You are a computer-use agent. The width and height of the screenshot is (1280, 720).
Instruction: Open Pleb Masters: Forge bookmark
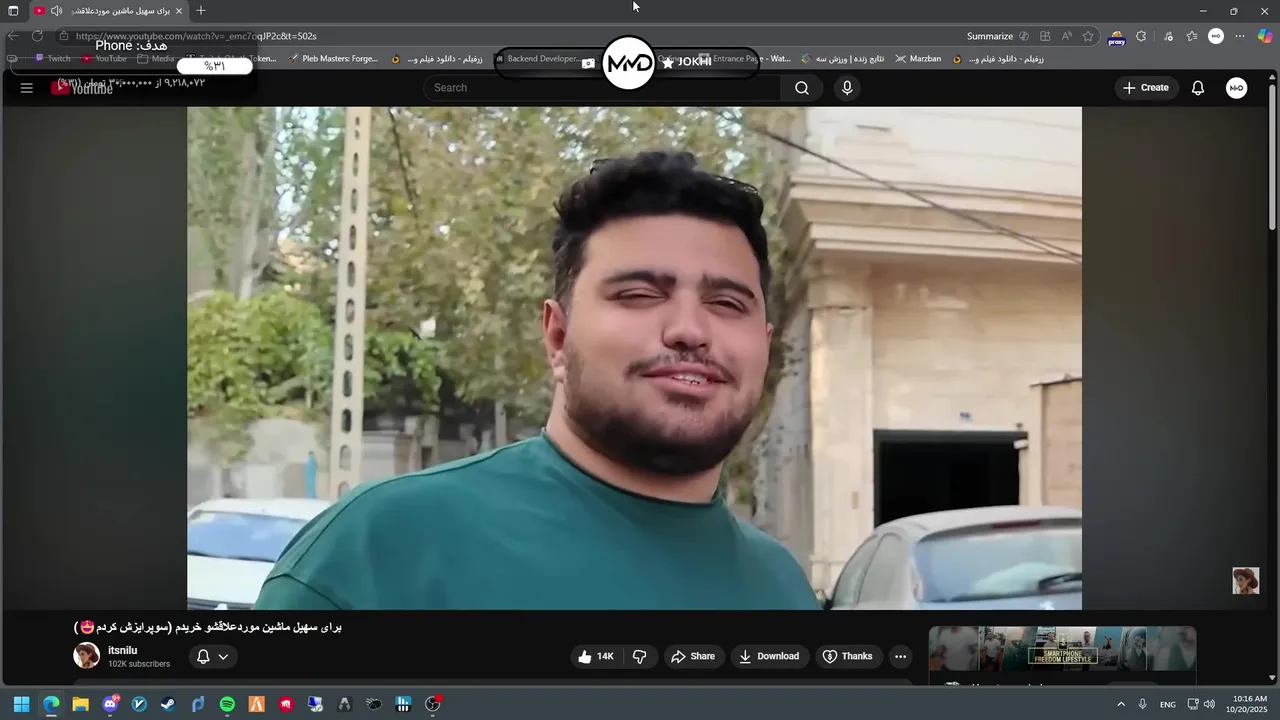pos(333,59)
